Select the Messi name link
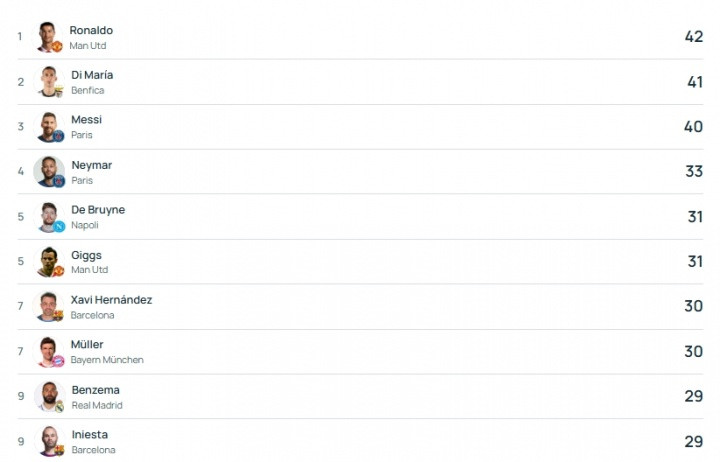The width and height of the screenshot is (720, 462). pyautogui.click(x=86, y=120)
